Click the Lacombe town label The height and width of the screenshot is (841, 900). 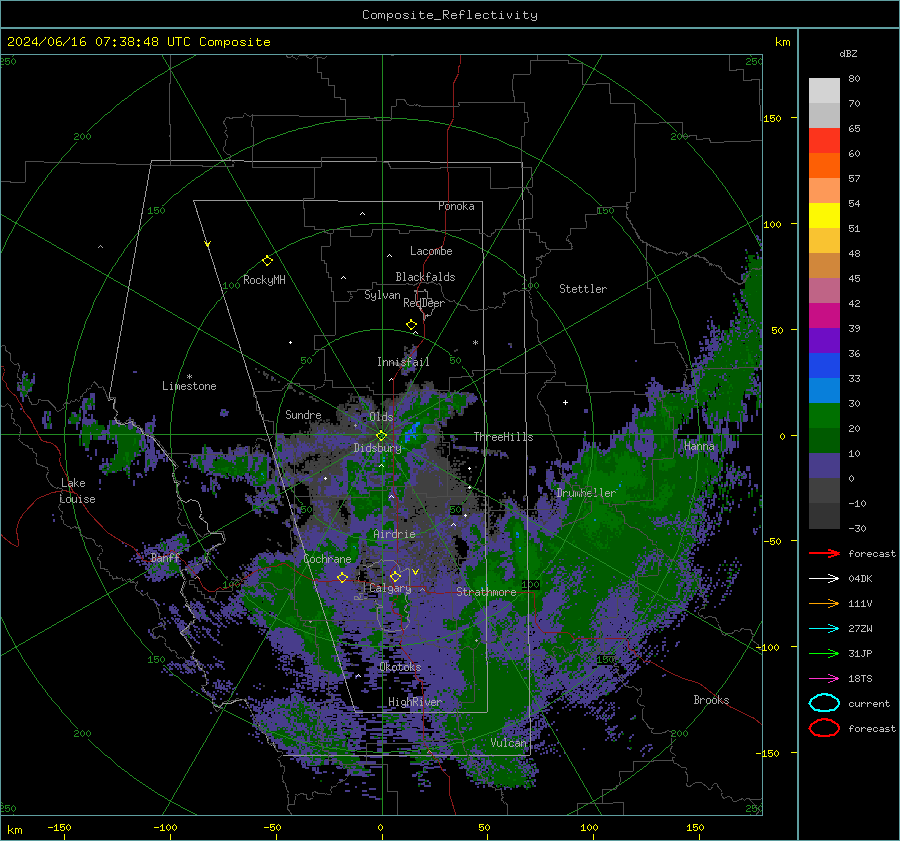click(x=431, y=251)
